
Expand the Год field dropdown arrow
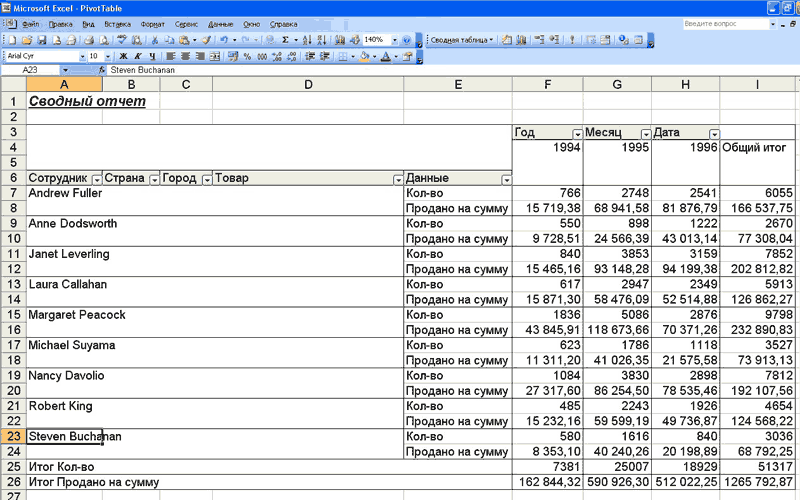577,134
